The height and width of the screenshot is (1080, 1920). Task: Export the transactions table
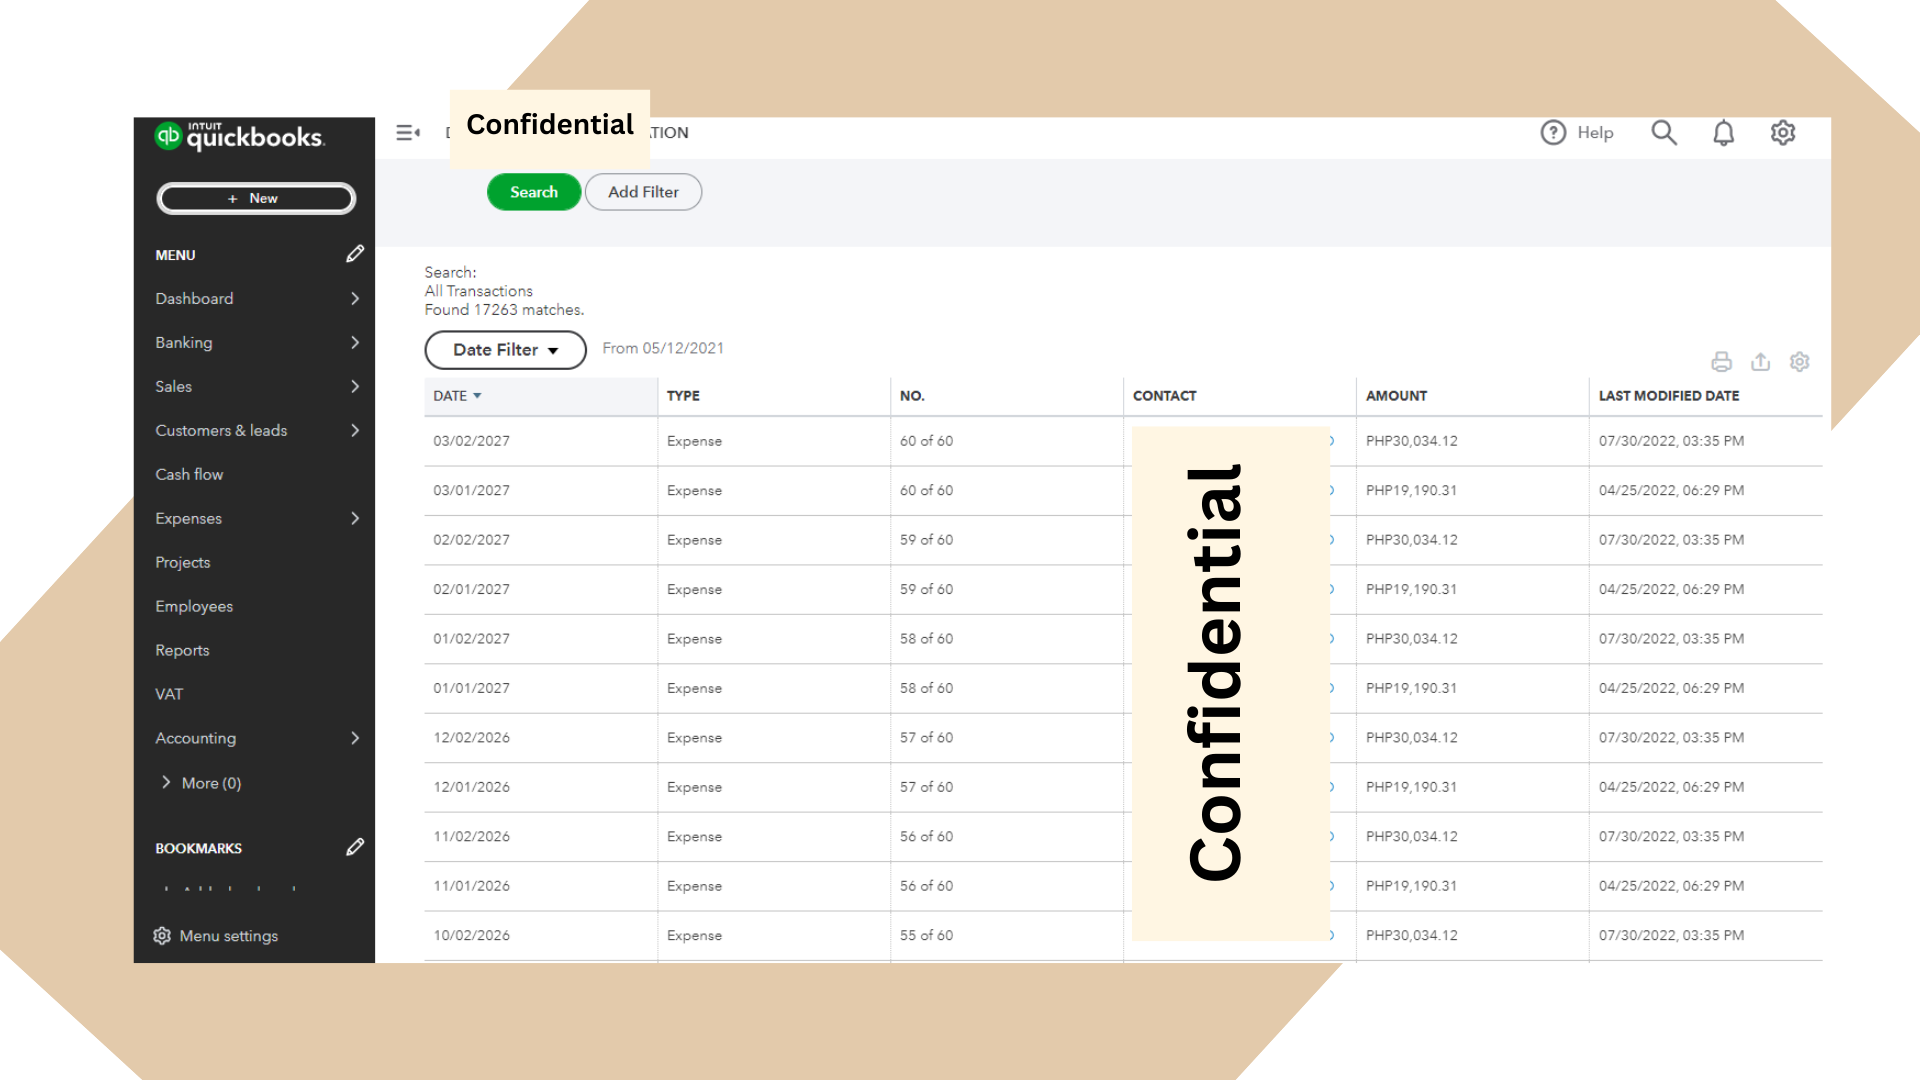pyautogui.click(x=1760, y=362)
